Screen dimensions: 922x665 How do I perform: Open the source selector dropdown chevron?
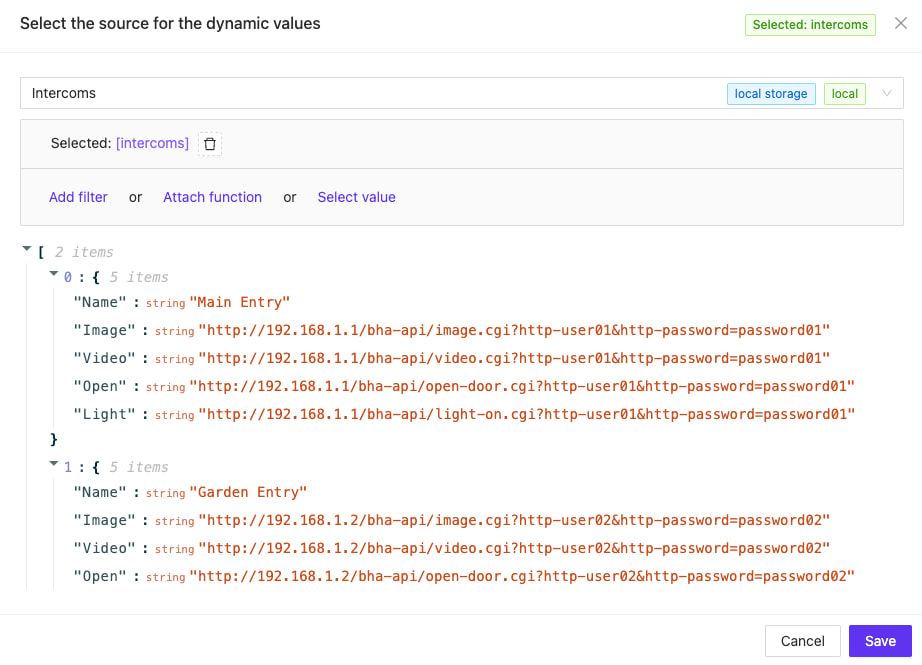click(x=887, y=93)
